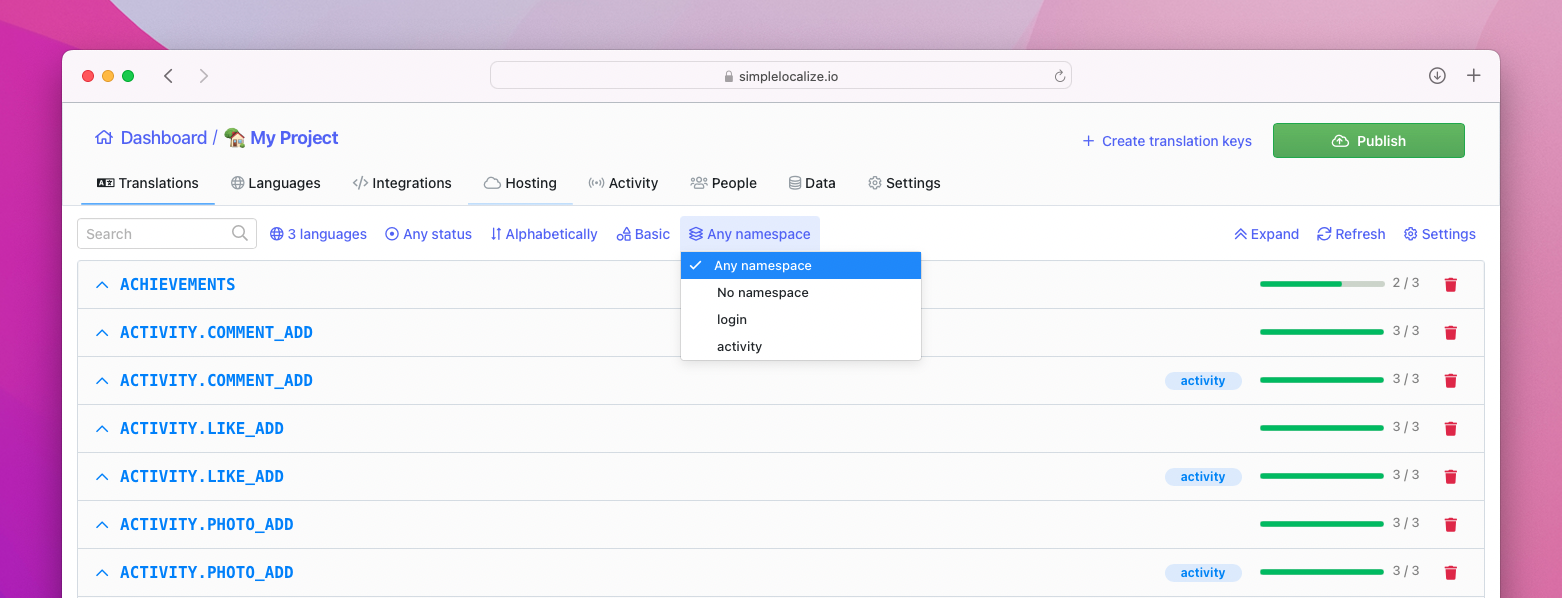
Task: Collapse ACTIVITY.COMMENT_ADD row tagged activity
Action: click(x=101, y=381)
